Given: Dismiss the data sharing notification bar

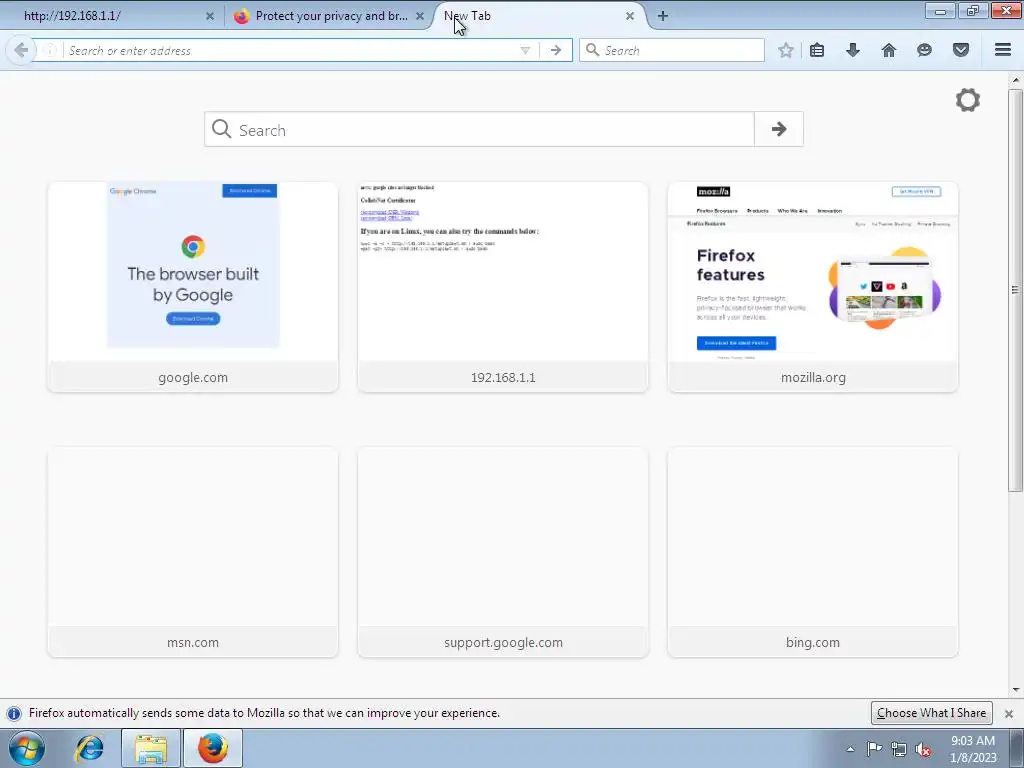Looking at the screenshot, I should click(x=1009, y=713).
